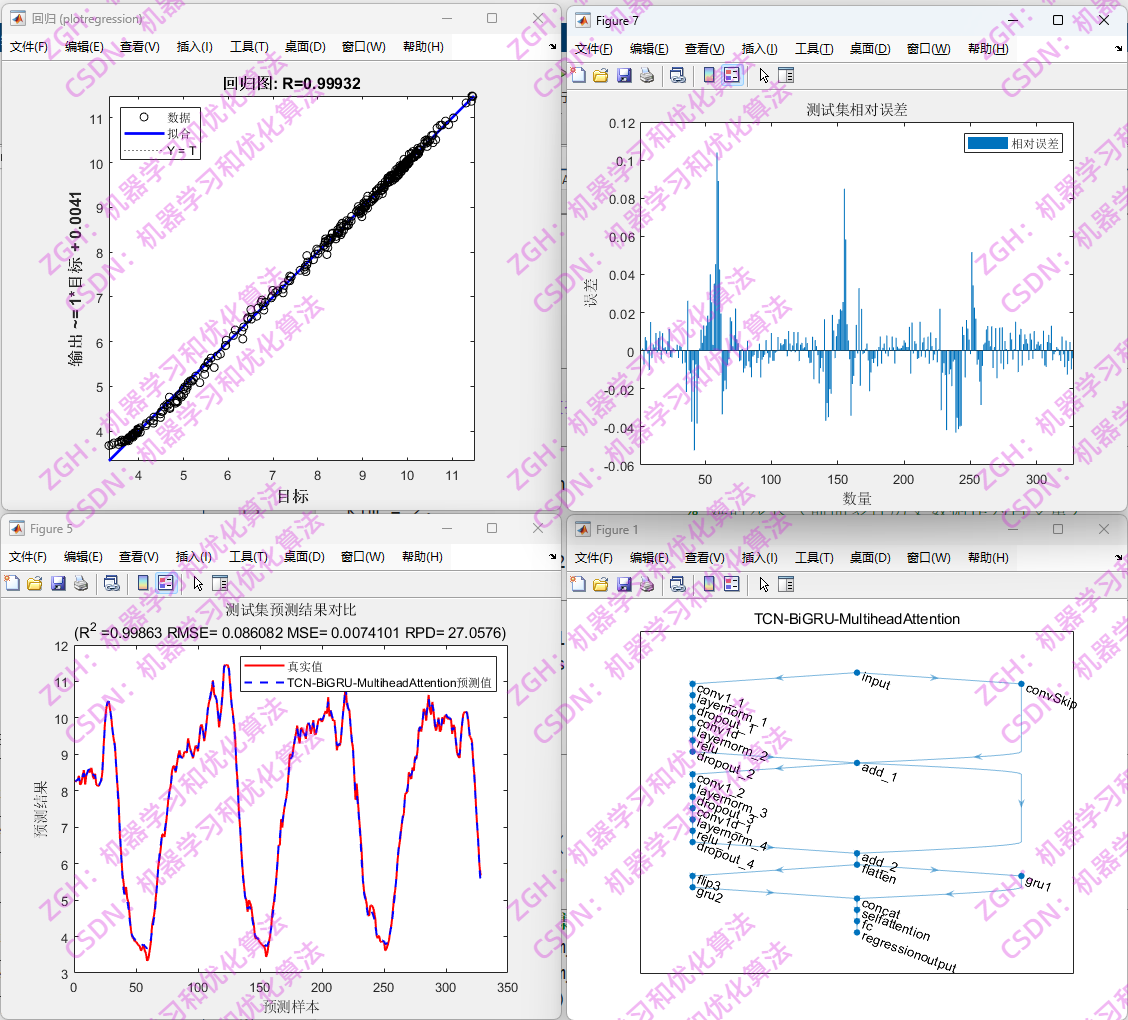Viewport: 1128px width, 1020px height.
Task: Click Figure 7 title 测试集相对误差
Action: click(857, 109)
